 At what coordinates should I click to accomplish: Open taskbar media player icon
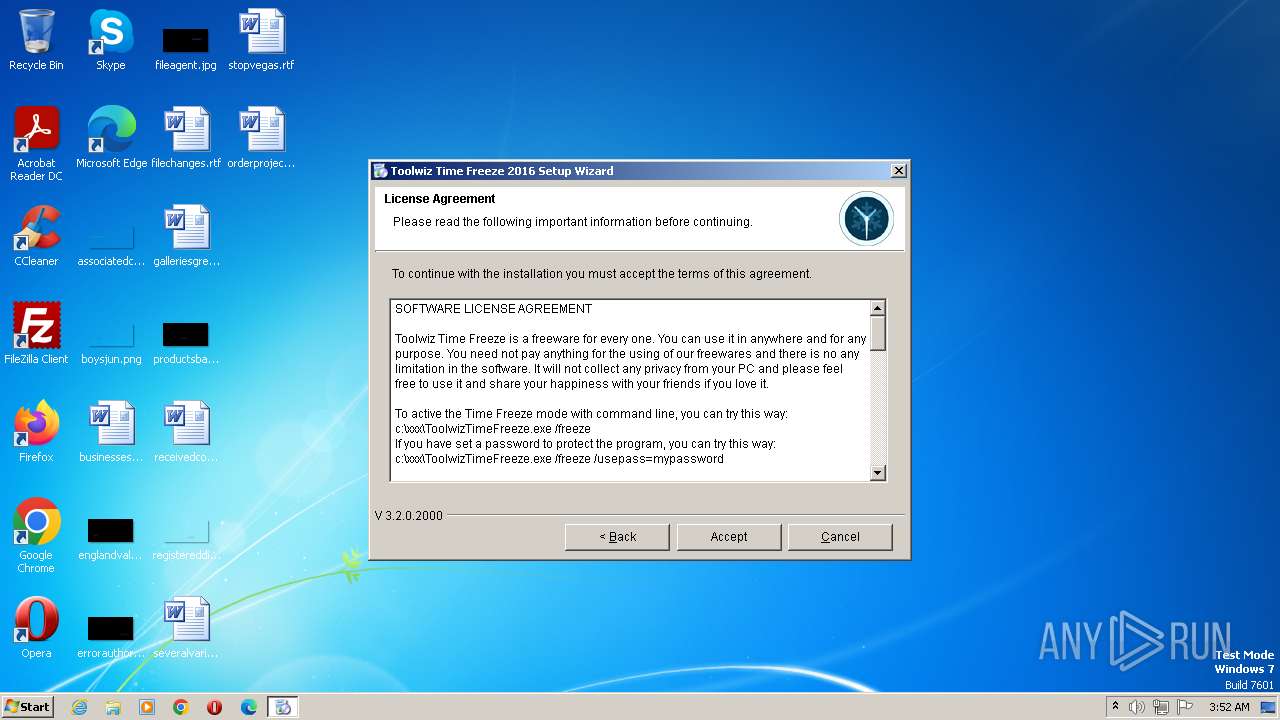147,707
